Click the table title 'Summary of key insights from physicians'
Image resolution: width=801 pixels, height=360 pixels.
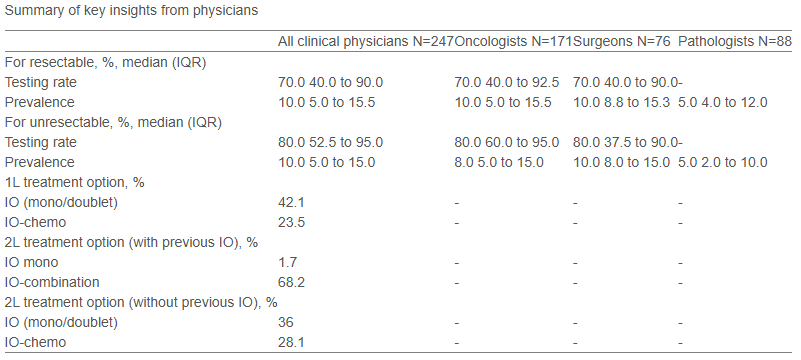click(131, 11)
